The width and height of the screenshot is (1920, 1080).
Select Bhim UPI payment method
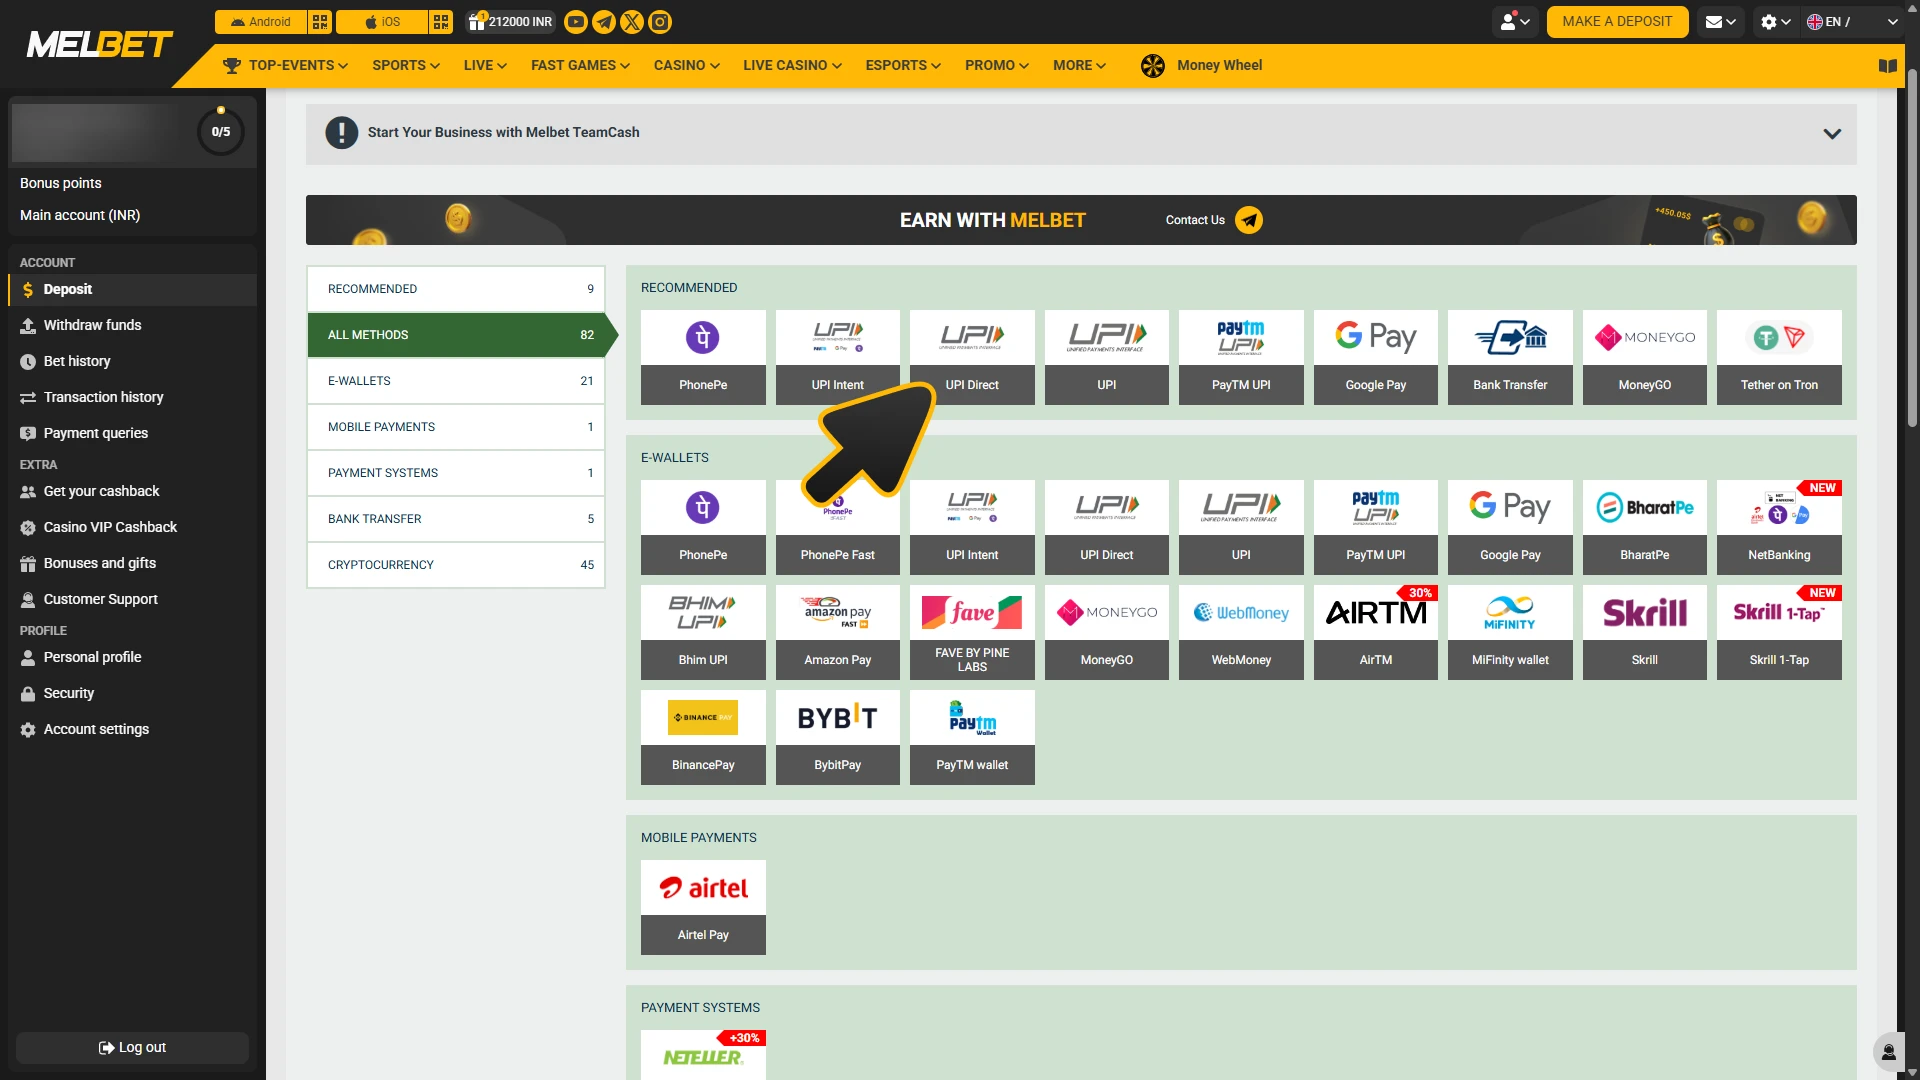coord(703,632)
